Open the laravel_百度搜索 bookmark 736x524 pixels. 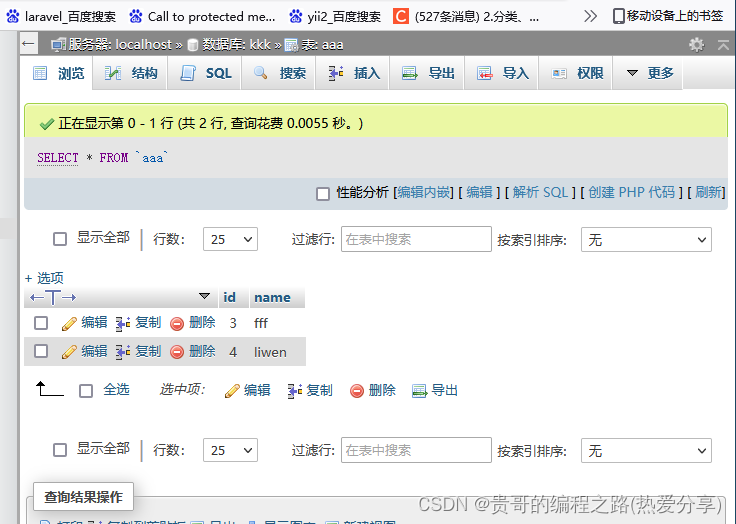(x=61, y=16)
